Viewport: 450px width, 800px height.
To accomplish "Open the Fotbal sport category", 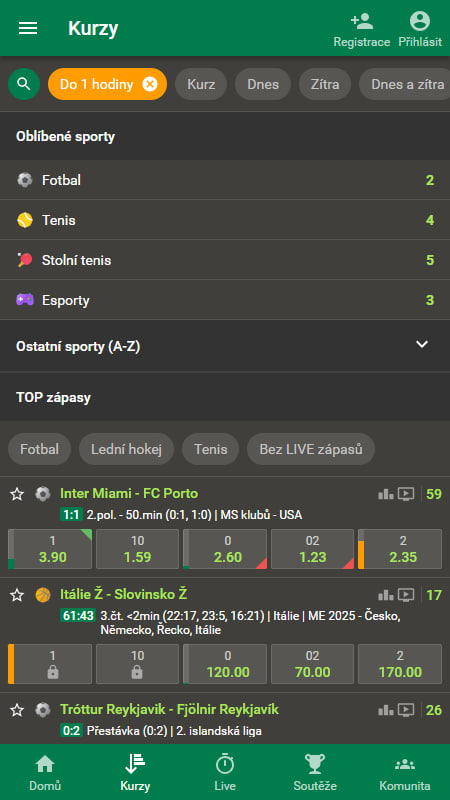I will (x=225, y=180).
